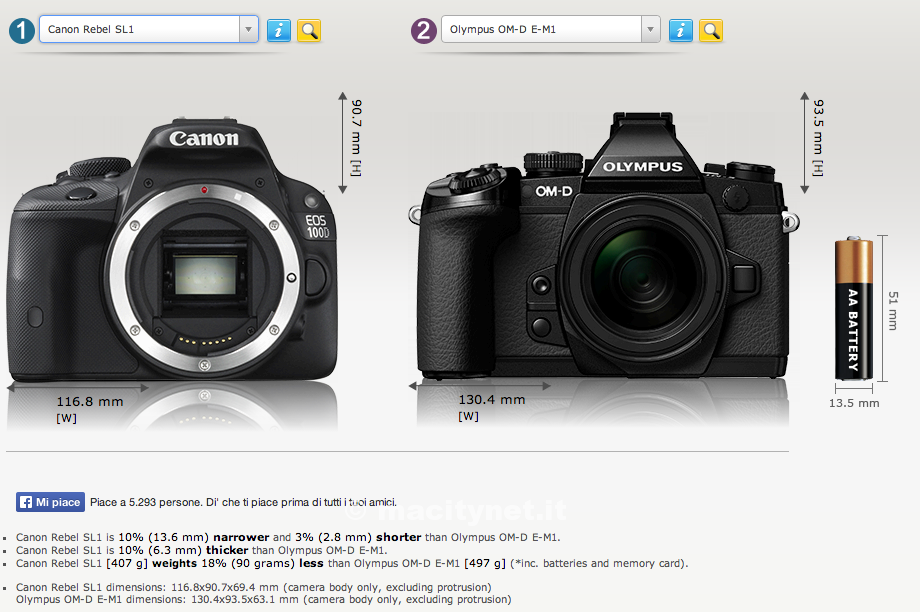Click the 93.5 mm height label
The image size is (920, 612).
[x=818, y=138]
